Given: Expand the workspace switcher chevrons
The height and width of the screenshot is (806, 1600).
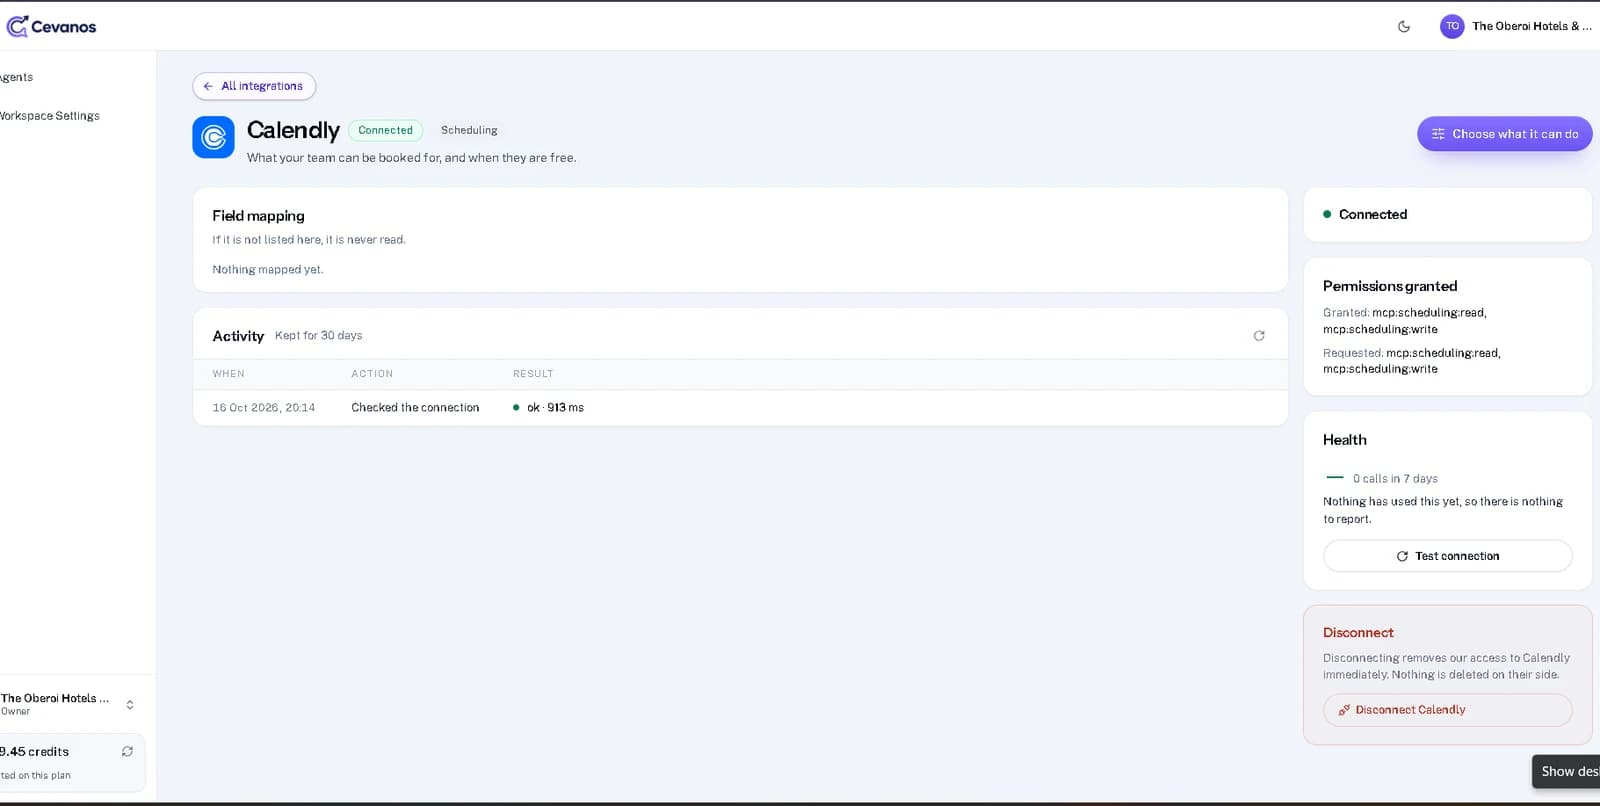Looking at the screenshot, I should (130, 705).
